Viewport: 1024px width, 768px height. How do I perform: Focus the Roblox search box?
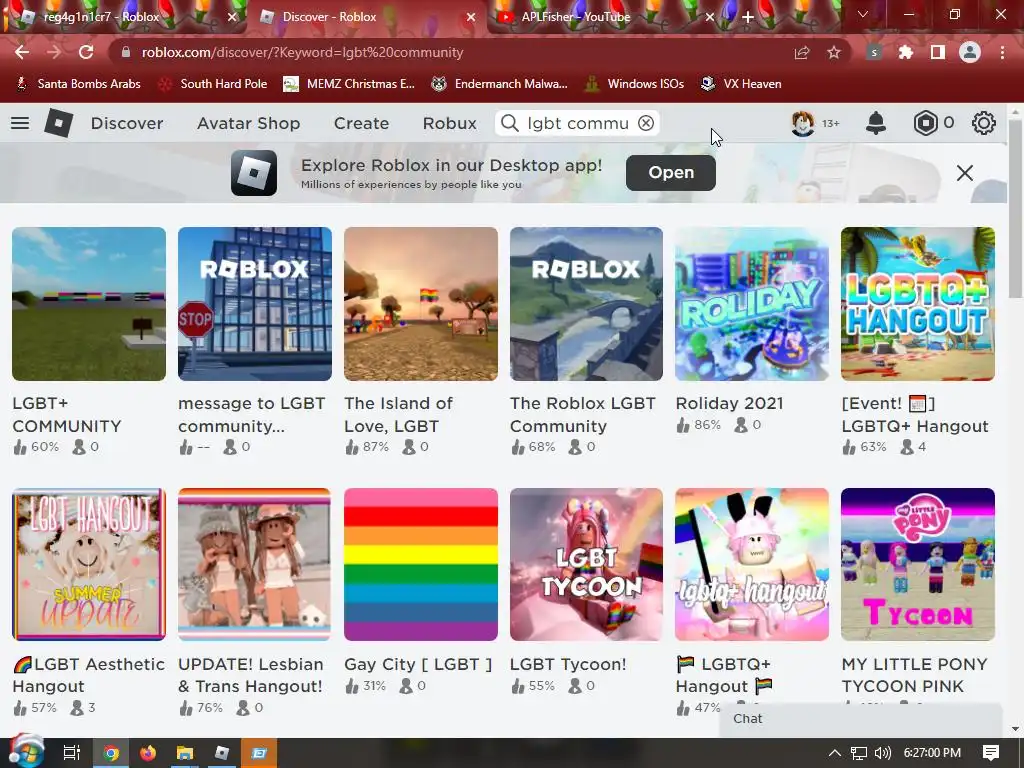tap(577, 123)
